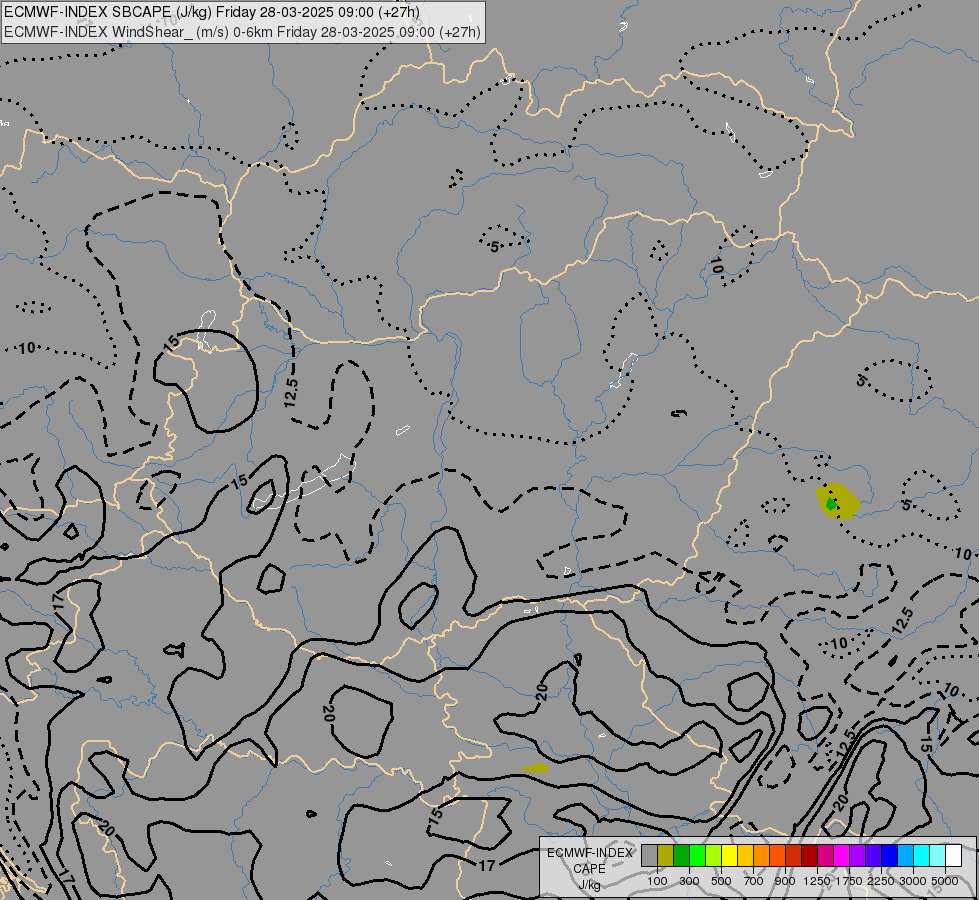The height and width of the screenshot is (900, 979).
Task: Click the 'CAPE' word inside the legend box
Action: point(589,869)
